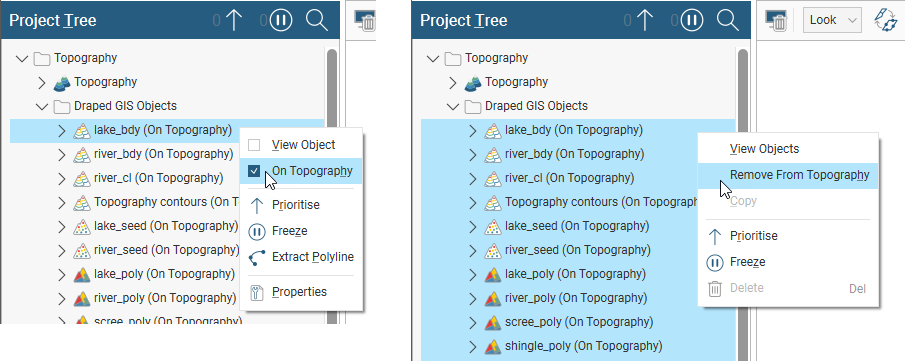
Task: Expand river_cl item in left Project Tree
Action: tap(62, 178)
